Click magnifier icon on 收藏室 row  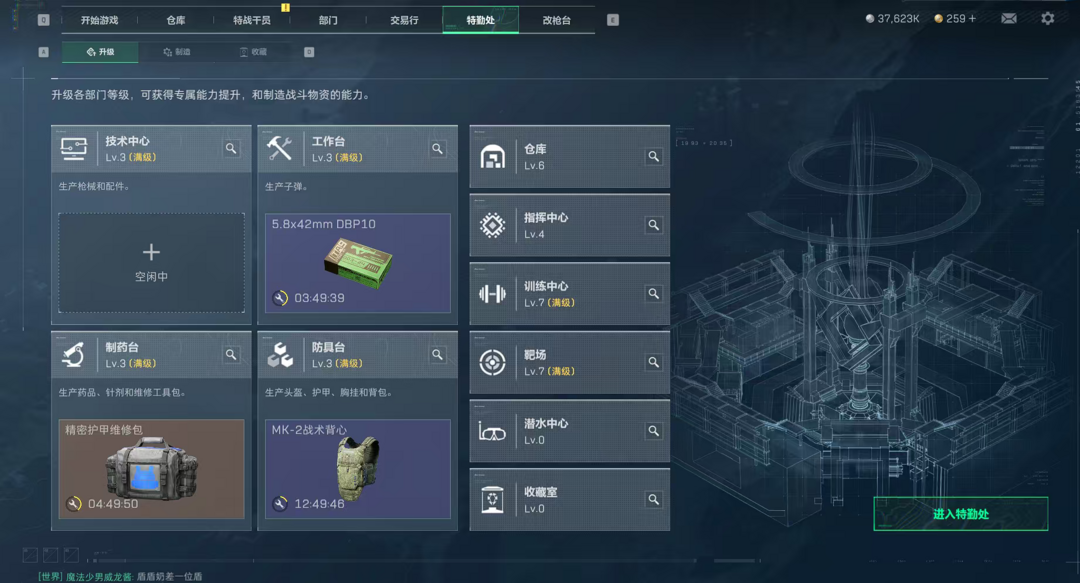pos(654,499)
